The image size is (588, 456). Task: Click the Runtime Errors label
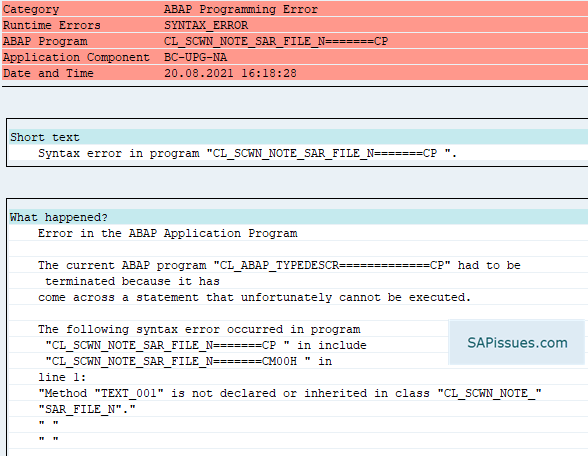52,25
